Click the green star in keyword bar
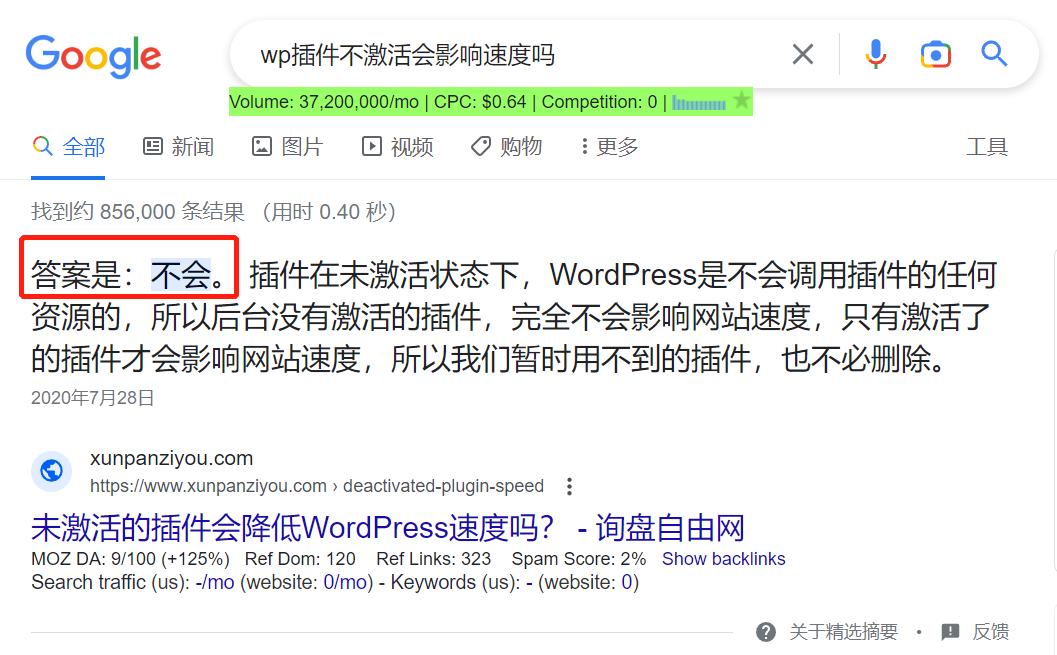1057x655 pixels. click(x=742, y=101)
